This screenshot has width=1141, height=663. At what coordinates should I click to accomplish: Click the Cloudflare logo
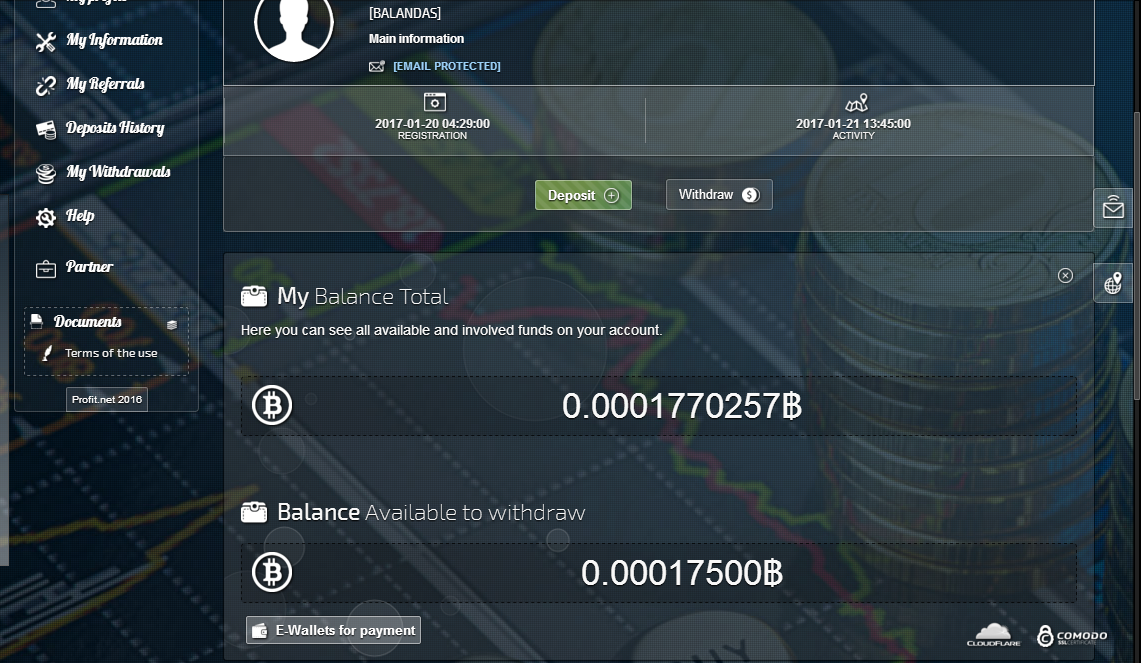point(992,634)
